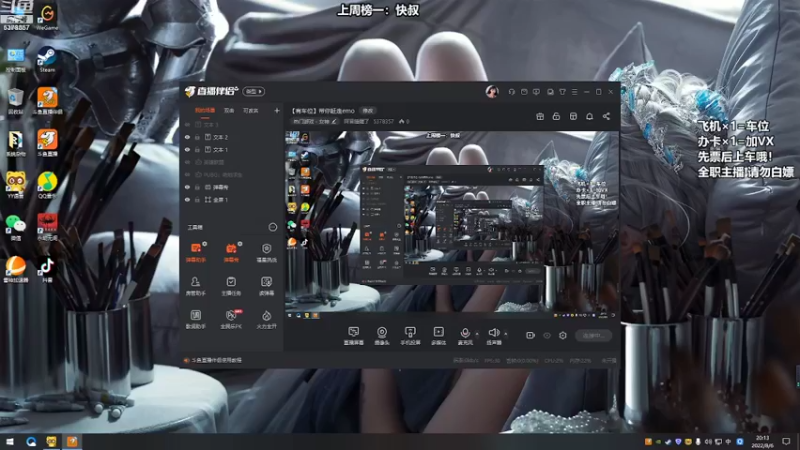
Task: Open the 读弹幕 tool
Action: [x=266, y=286]
